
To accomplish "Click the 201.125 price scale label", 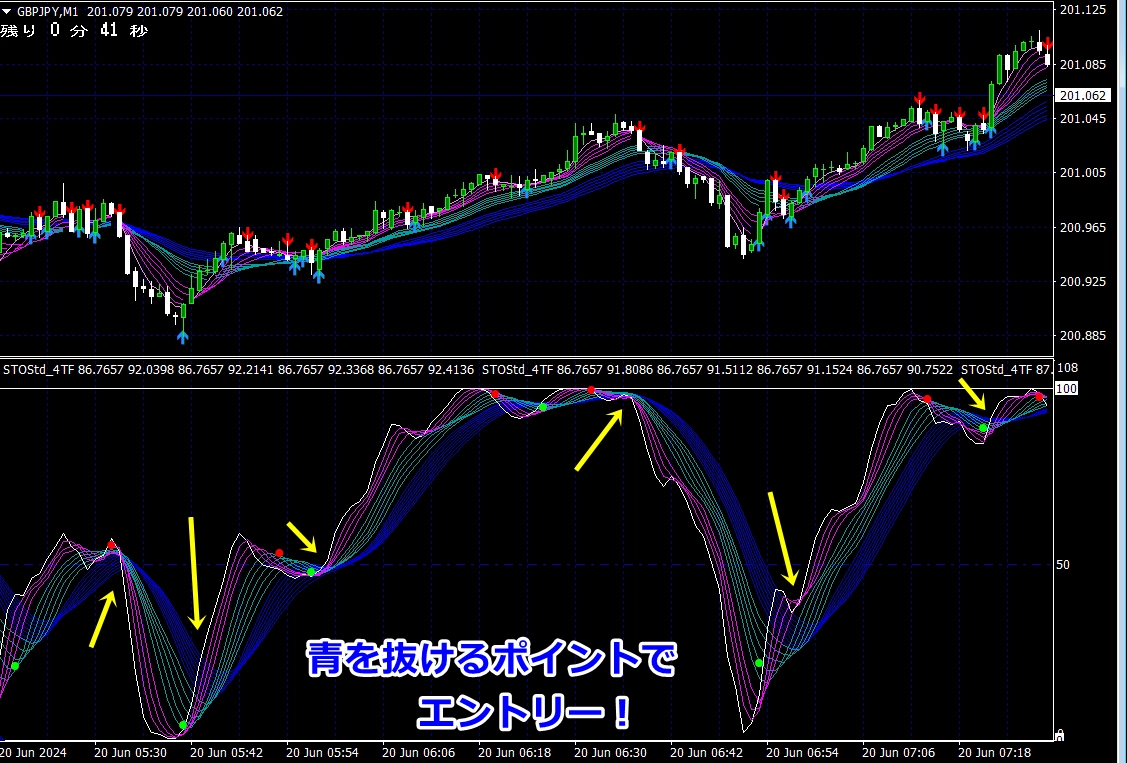I will pyautogui.click(x=1082, y=10).
